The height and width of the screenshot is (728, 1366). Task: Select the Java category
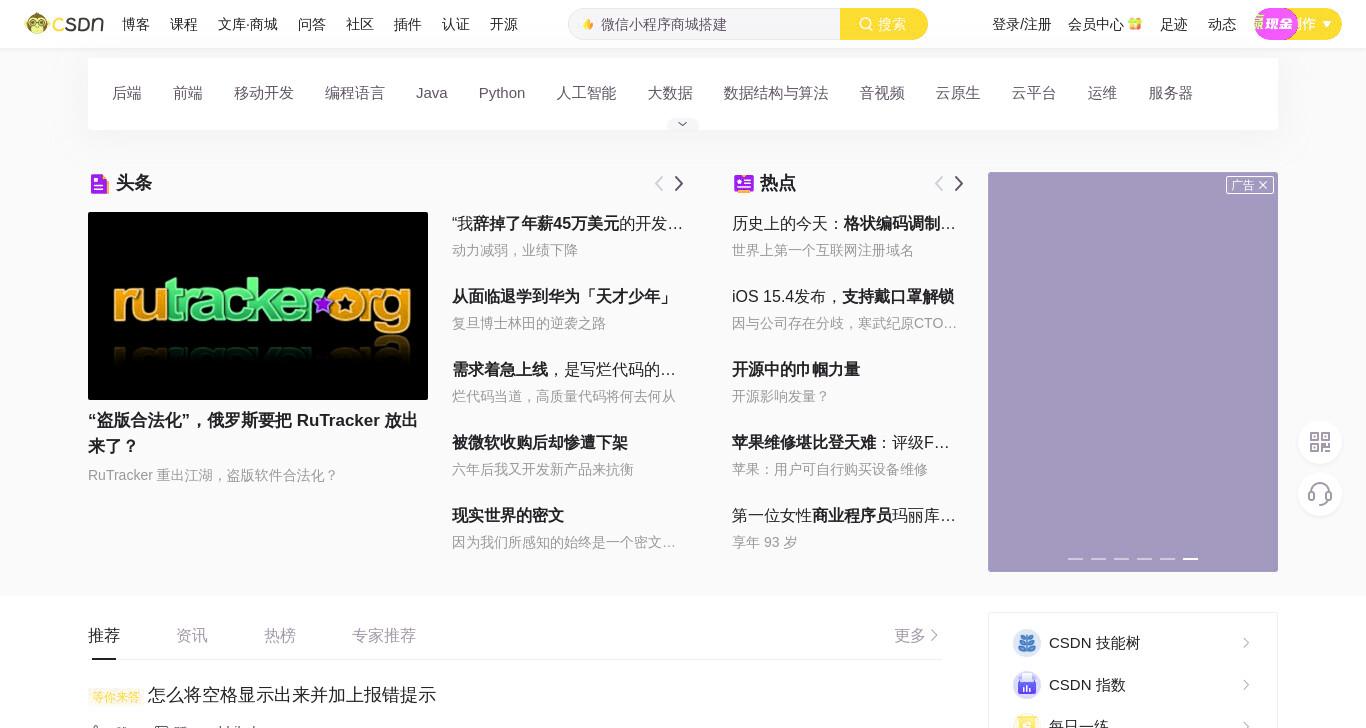(432, 93)
